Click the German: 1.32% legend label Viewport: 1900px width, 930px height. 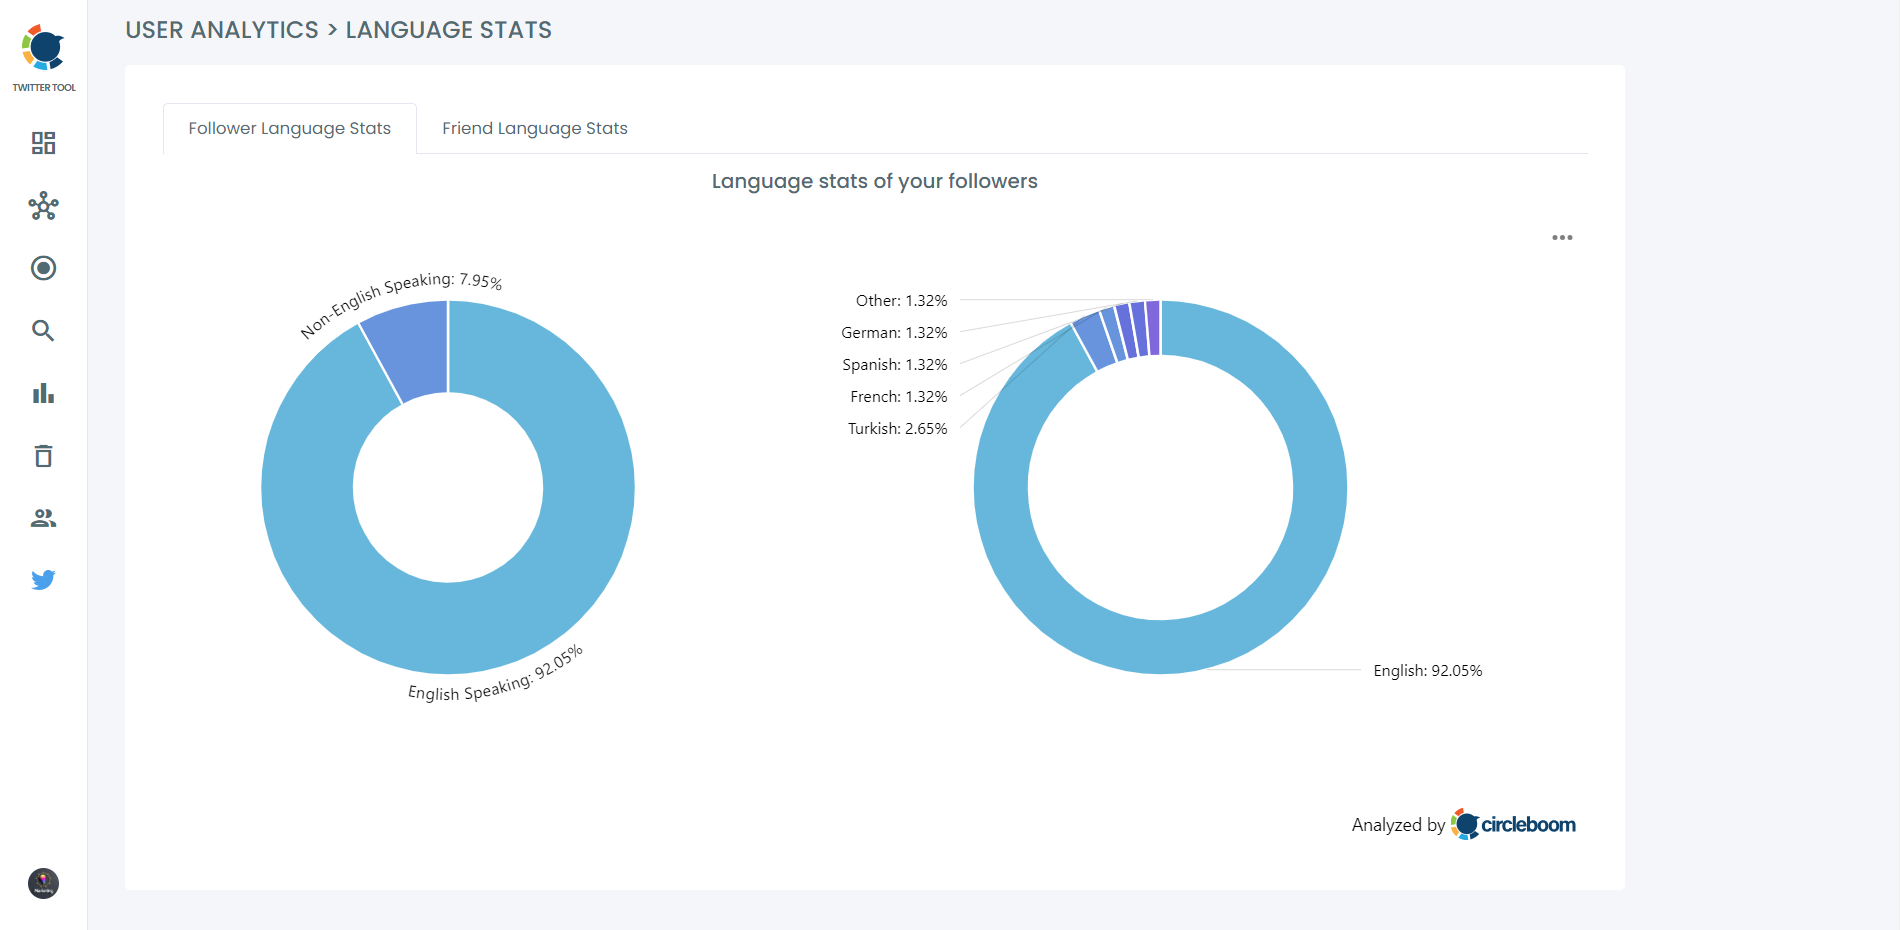coord(893,332)
